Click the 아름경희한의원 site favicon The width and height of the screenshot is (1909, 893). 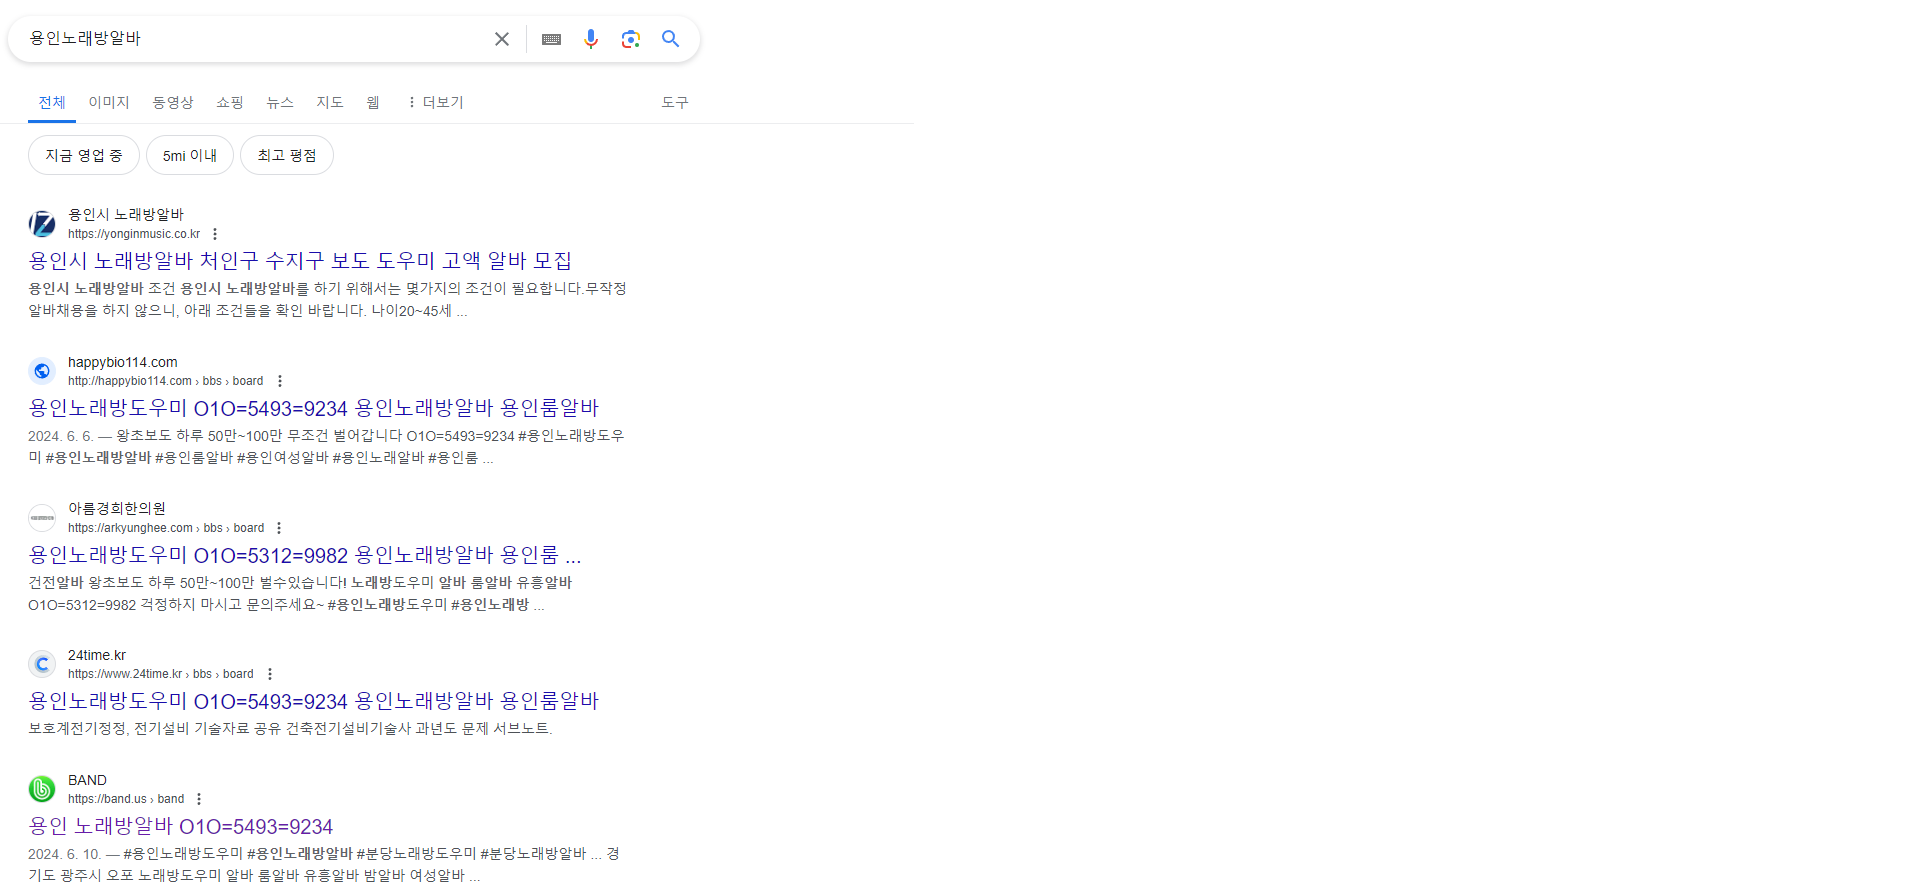[x=42, y=518]
